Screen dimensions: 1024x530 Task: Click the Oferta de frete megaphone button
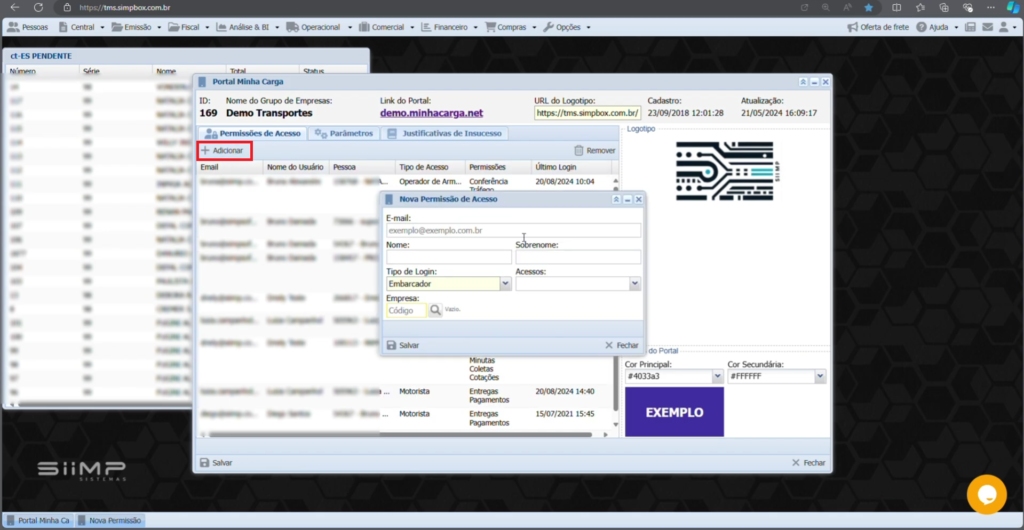878,27
